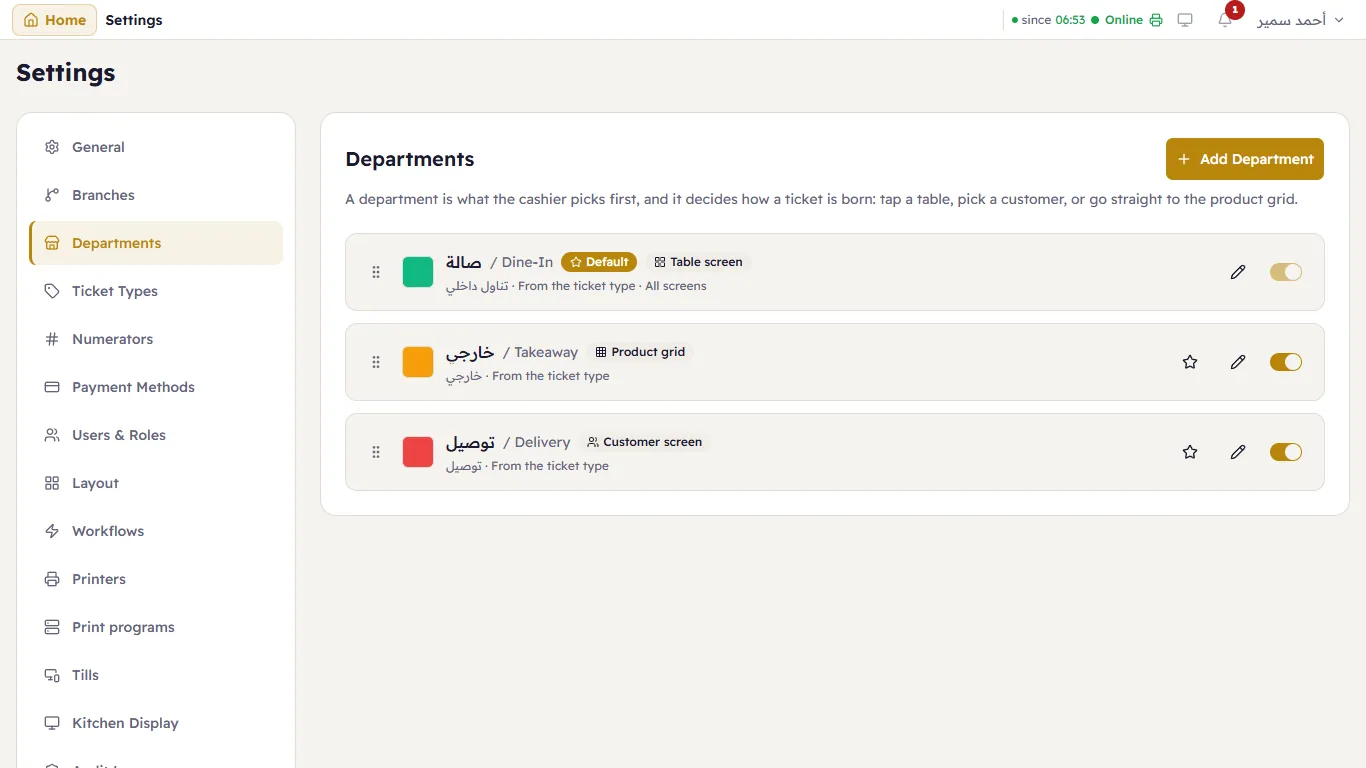The image size is (1366, 768).
Task: Set Delivery as default with star
Action: [x=1190, y=452]
